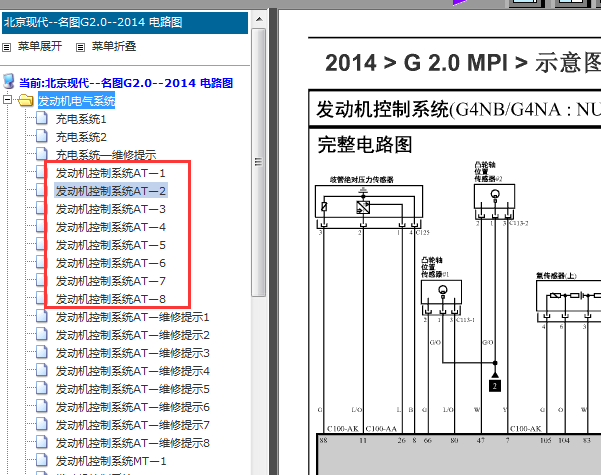Click the document icon beside 发动机控制系统MT—1
The width and height of the screenshot is (601, 475).
click(x=42, y=461)
